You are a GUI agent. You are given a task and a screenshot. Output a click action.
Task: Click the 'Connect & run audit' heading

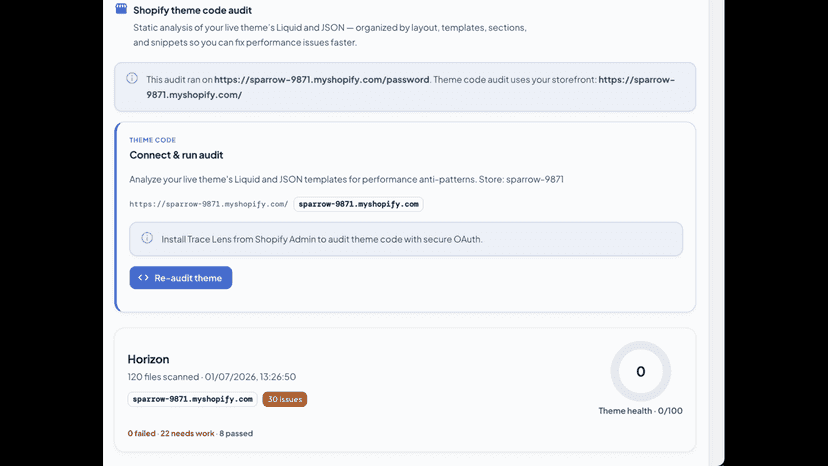(x=176, y=155)
